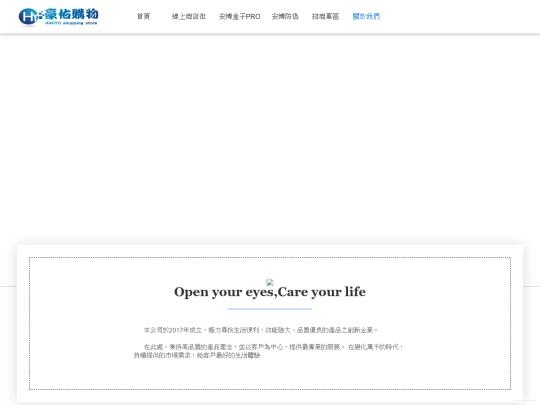Click the 'Open your eyes,Care your life' heading
The width and height of the screenshot is (540, 405).
point(270,292)
